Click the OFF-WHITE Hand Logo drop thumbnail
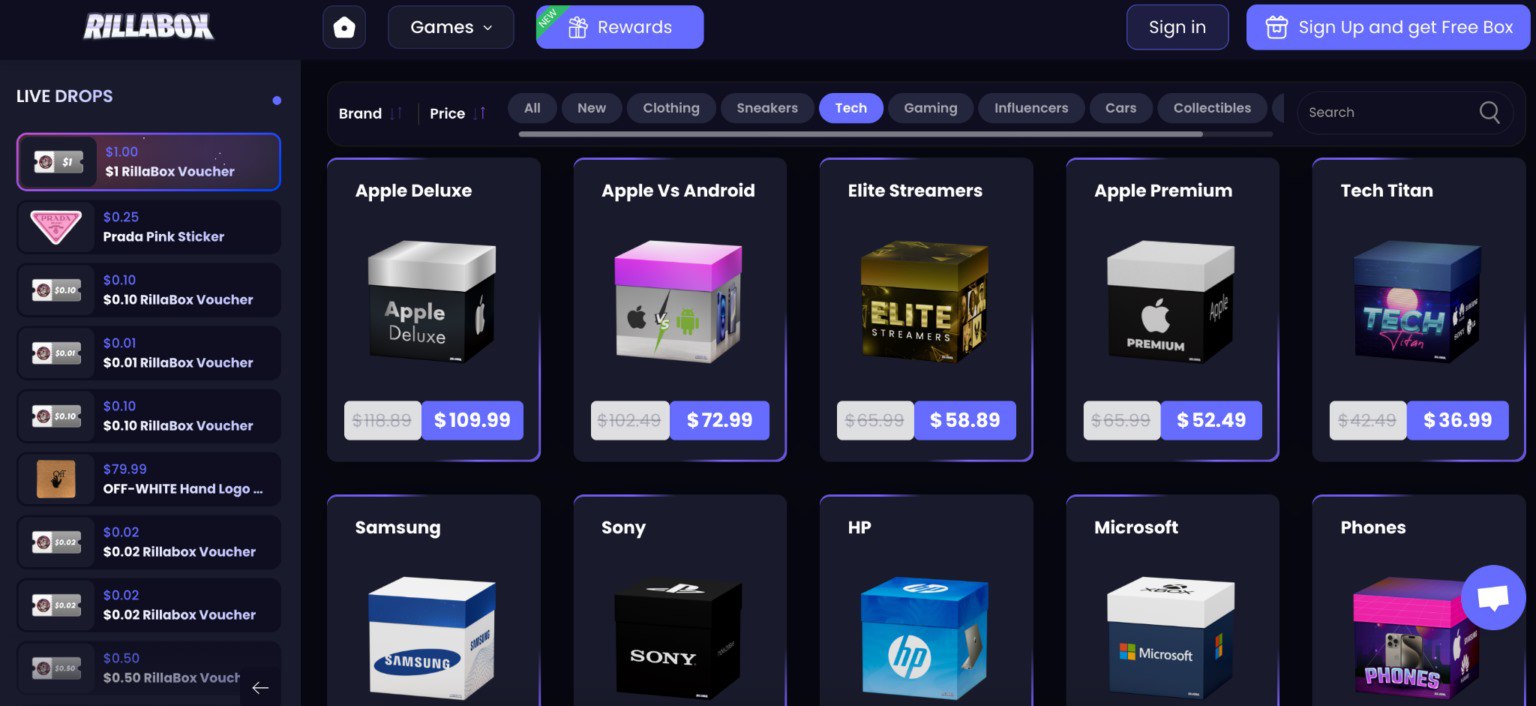The image size is (1536, 706). 56,479
